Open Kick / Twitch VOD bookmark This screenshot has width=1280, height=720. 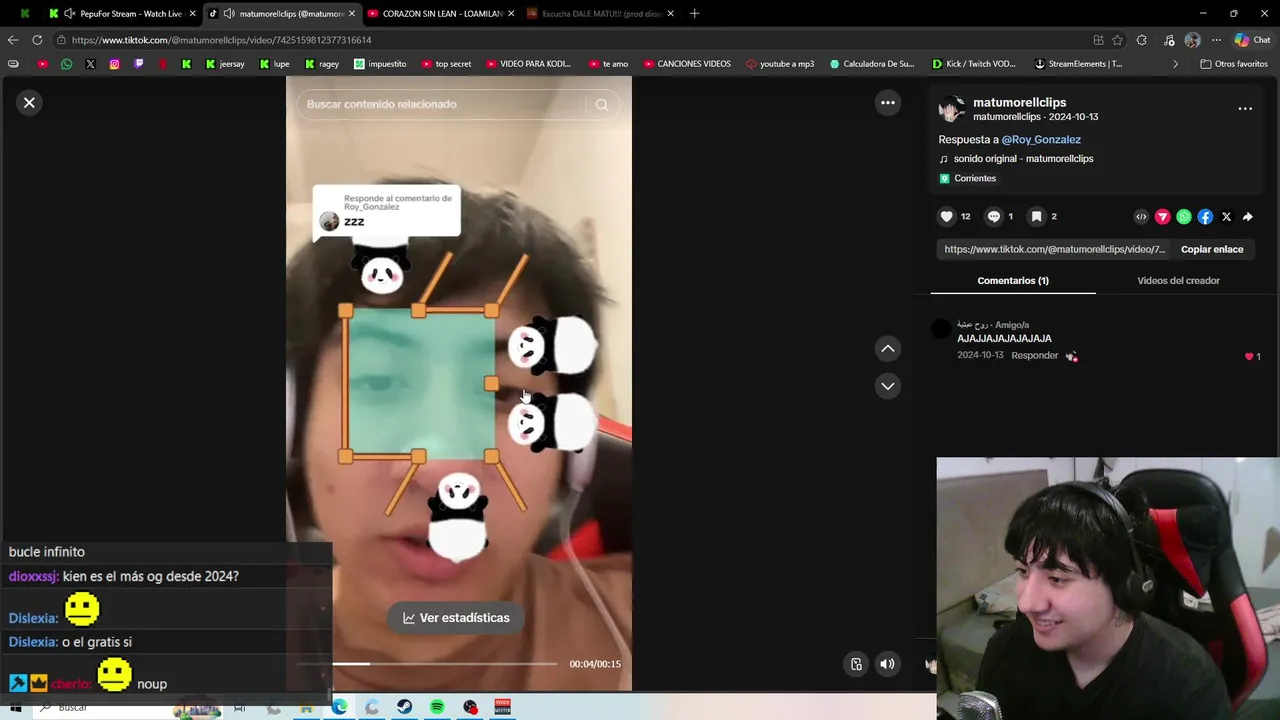pos(974,64)
